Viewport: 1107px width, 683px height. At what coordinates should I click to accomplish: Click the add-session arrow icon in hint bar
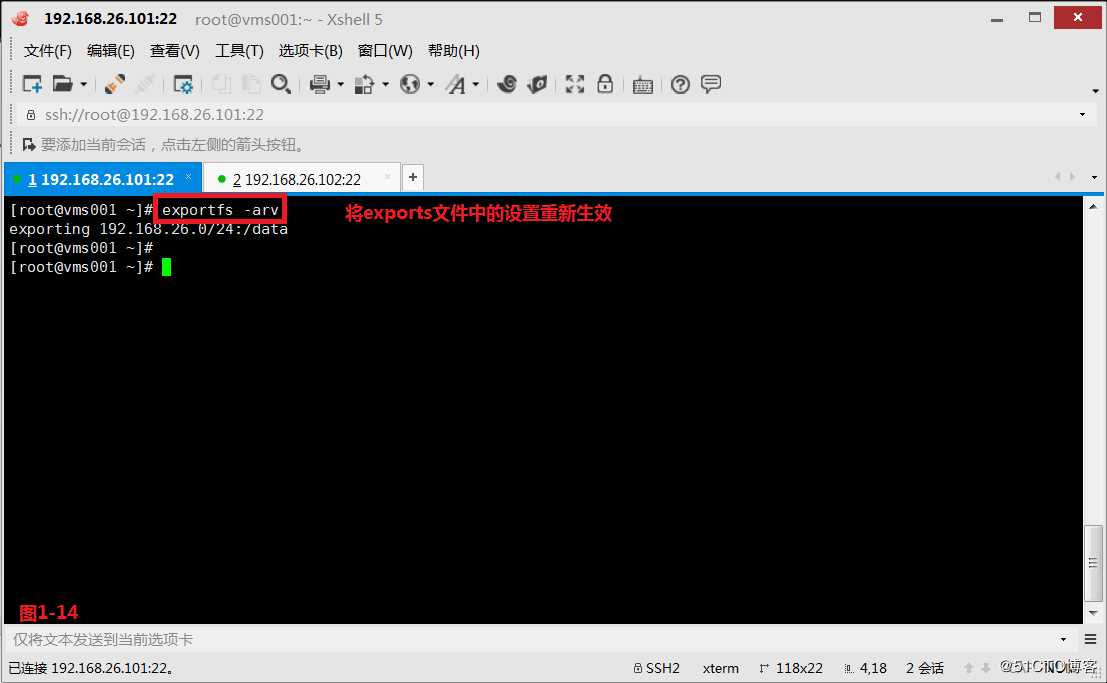(x=29, y=145)
